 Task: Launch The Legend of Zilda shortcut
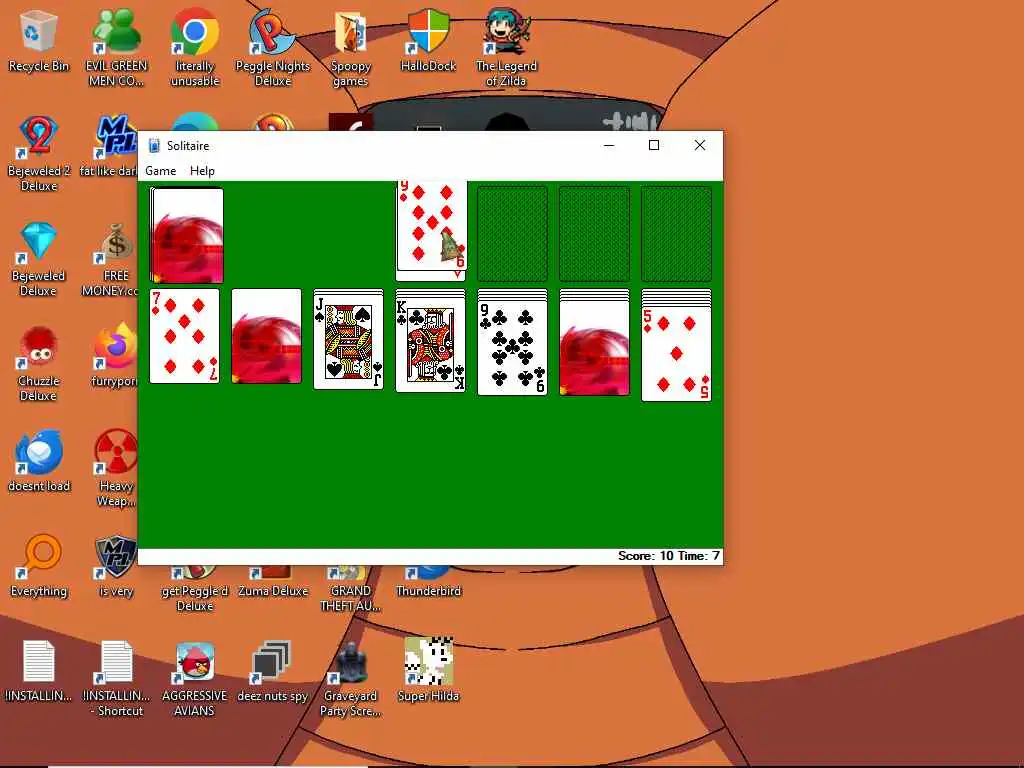click(x=506, y=48)
